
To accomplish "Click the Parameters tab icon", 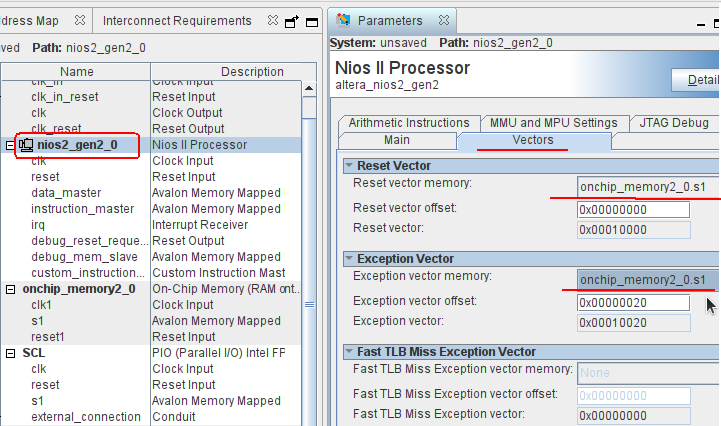I will [x=343, y=20].
